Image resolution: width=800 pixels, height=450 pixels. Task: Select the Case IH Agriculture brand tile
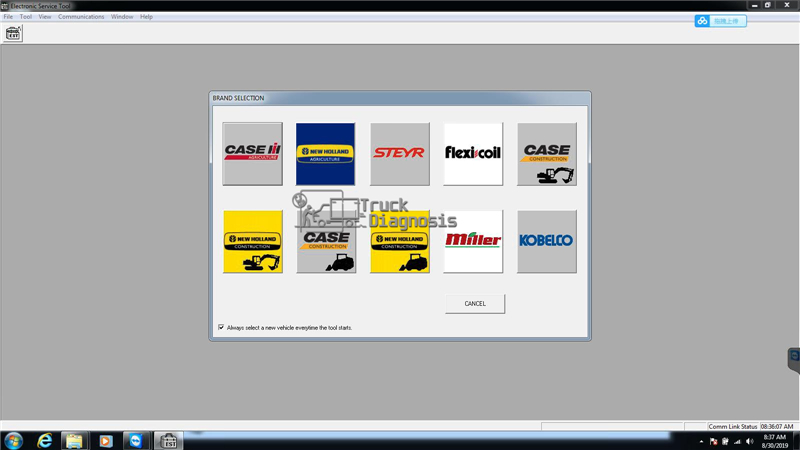coord(253,154)
